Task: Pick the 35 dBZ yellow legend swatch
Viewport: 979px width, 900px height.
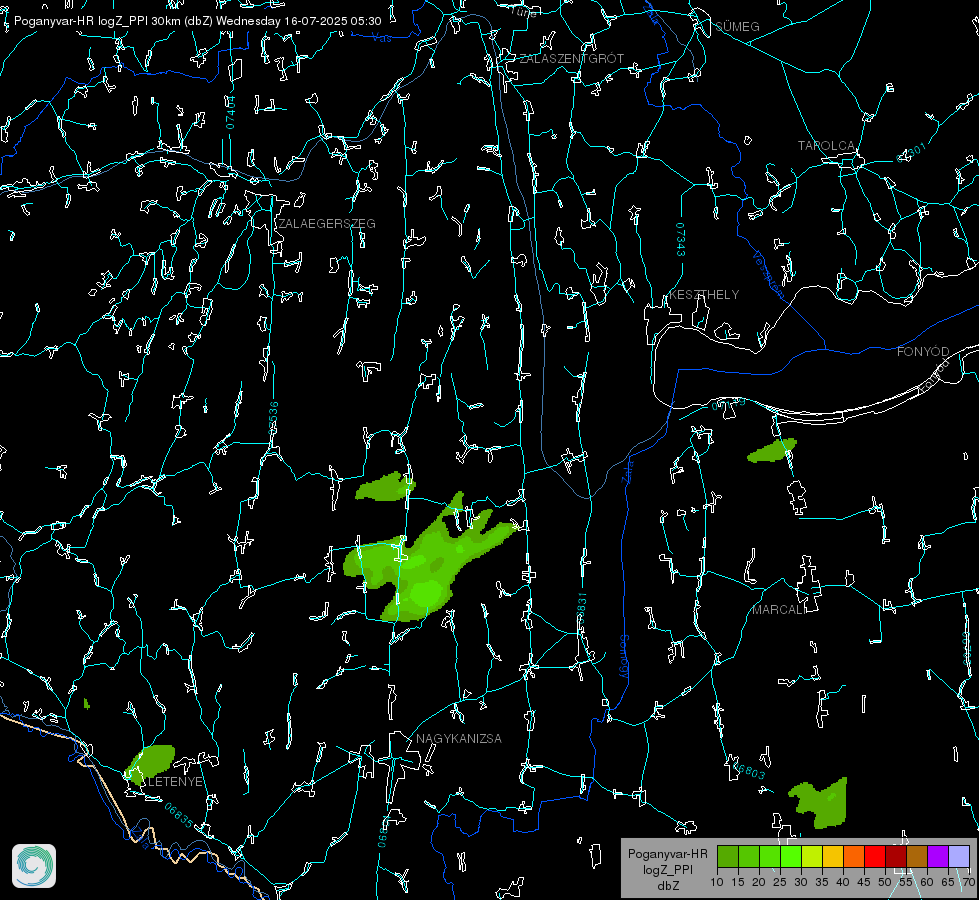Action: [x=833, y=856]
